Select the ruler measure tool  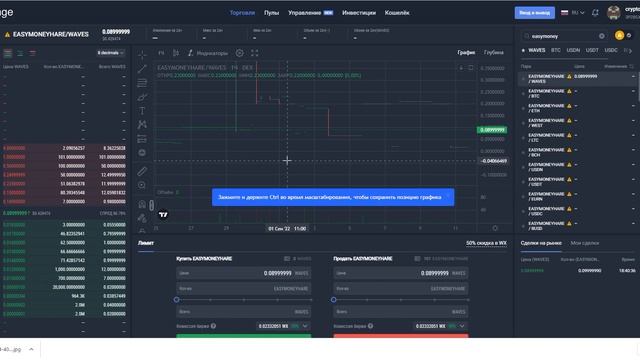(x=142, y=171)
